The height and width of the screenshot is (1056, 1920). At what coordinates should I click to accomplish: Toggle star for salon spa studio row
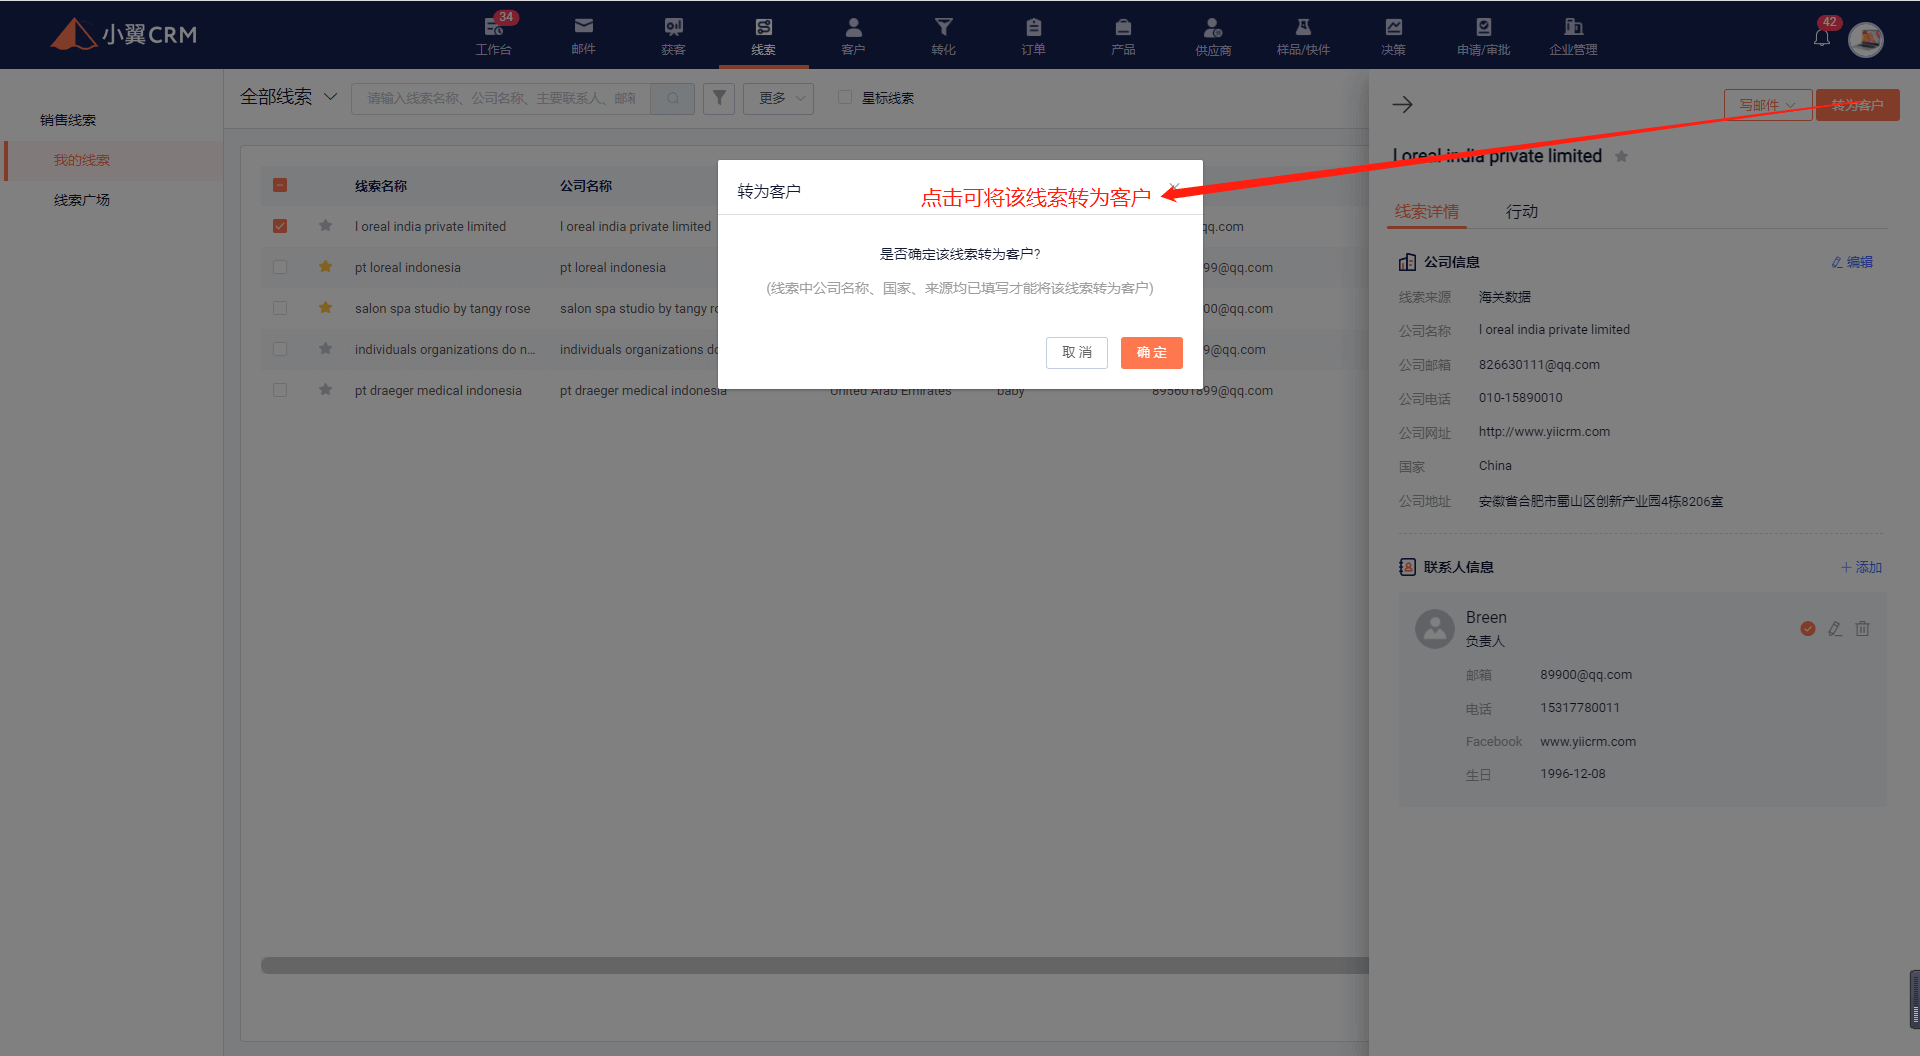[325, 308]
